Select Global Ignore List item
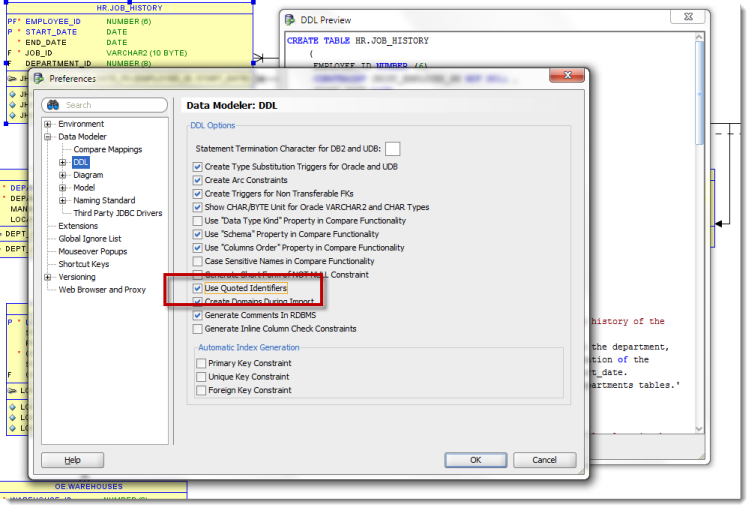 (x=90, y=239)
